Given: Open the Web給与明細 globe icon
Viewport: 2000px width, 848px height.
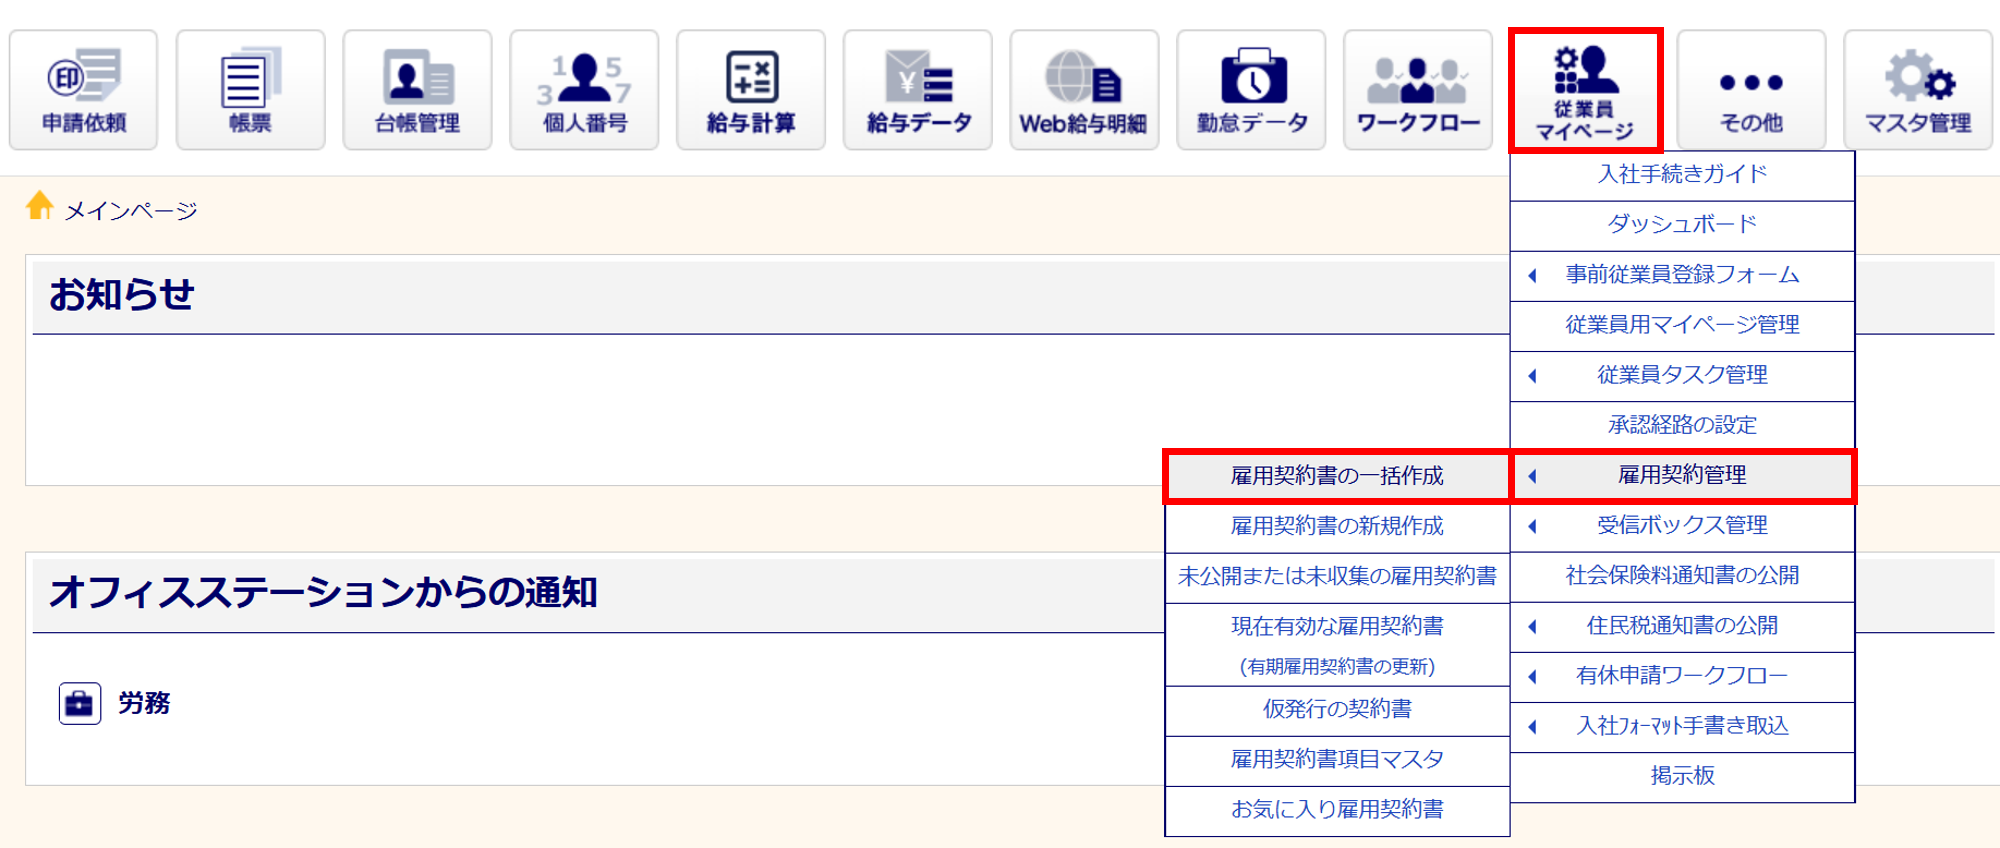Looking at the screenshot, I should point(1084,90).
